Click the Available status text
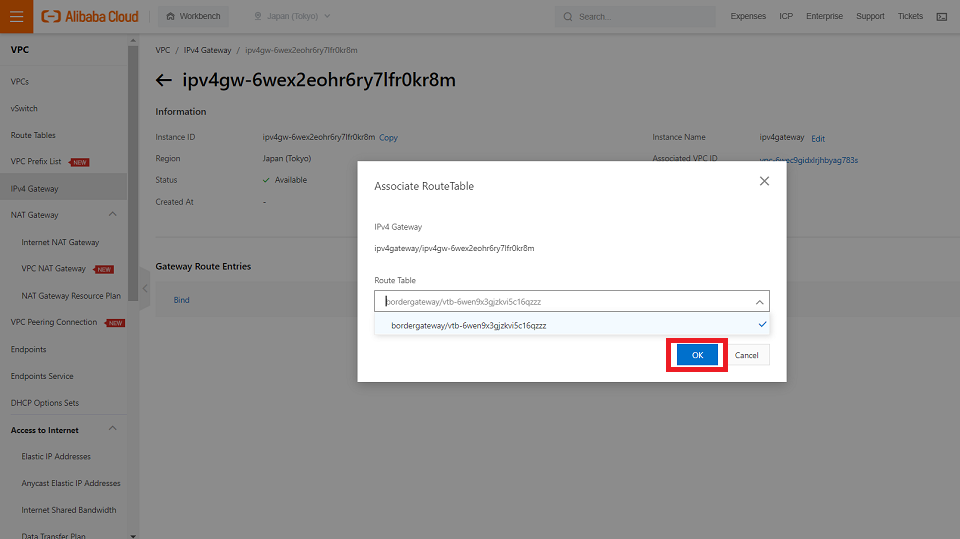This screenshot has height=539, width=960. click(x=291, y=180)
